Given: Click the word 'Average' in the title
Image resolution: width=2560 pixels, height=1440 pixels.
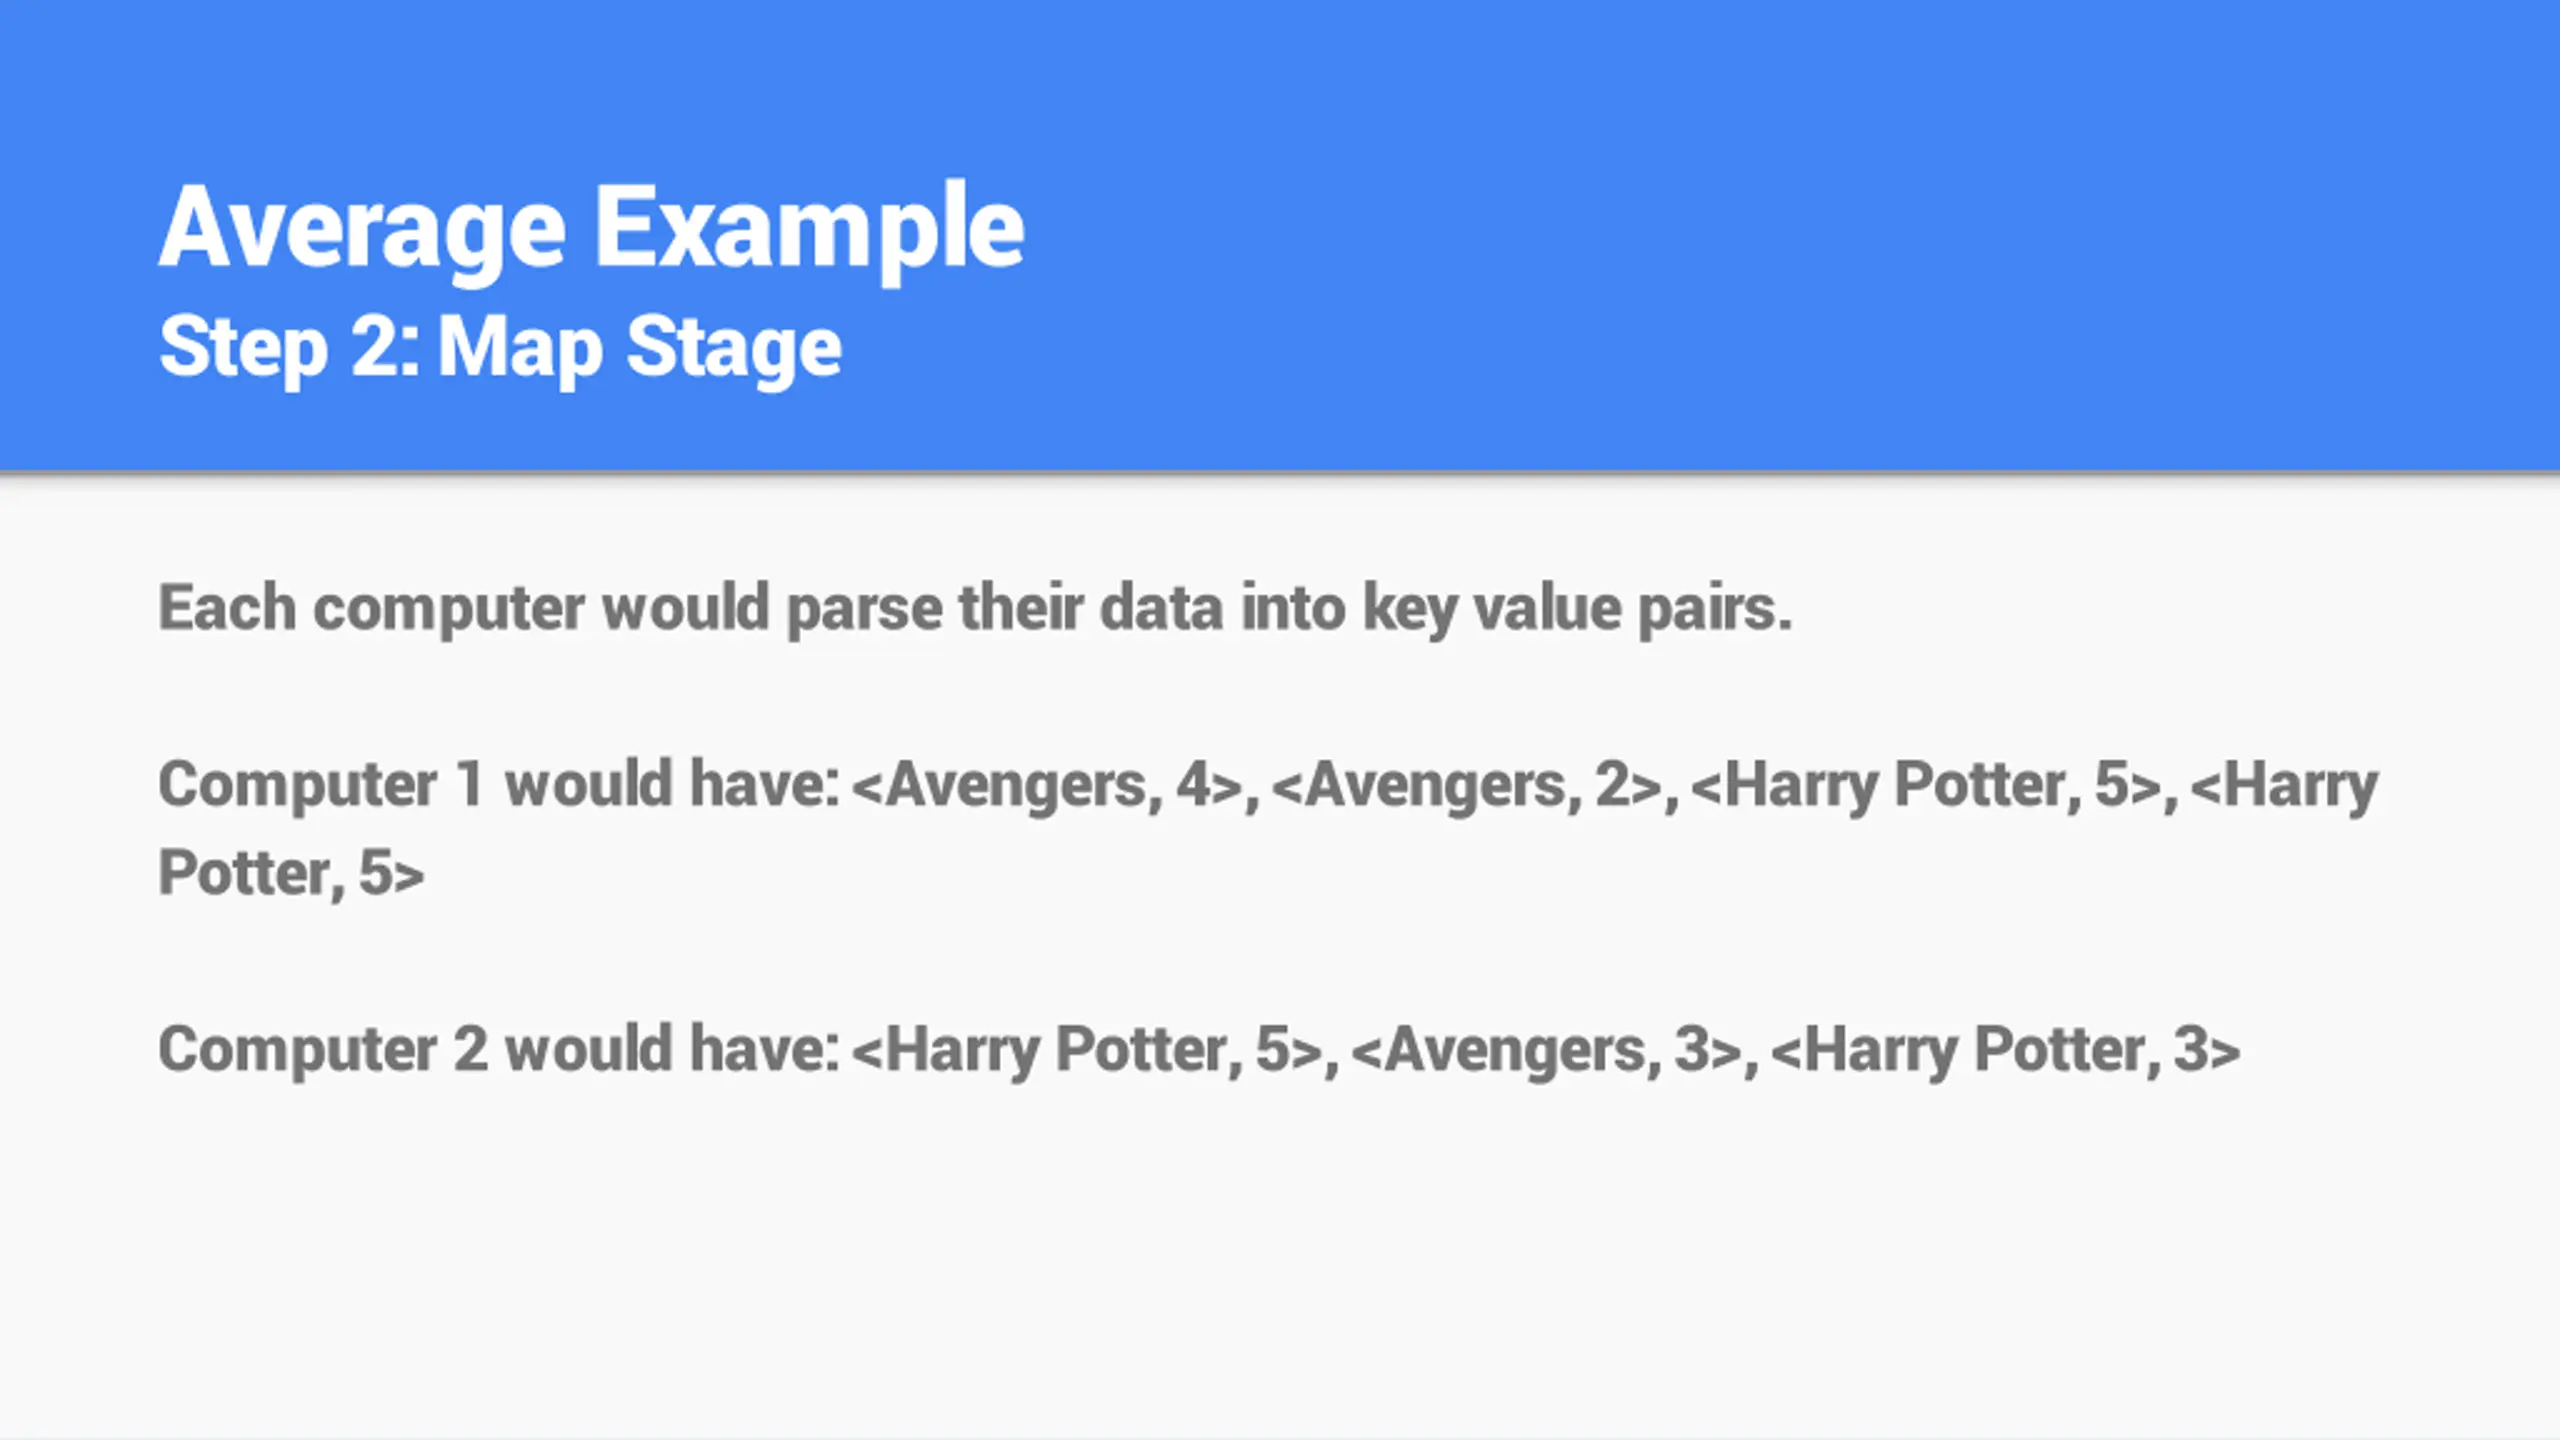Looking at the screenshot, I should pos(363,232).
